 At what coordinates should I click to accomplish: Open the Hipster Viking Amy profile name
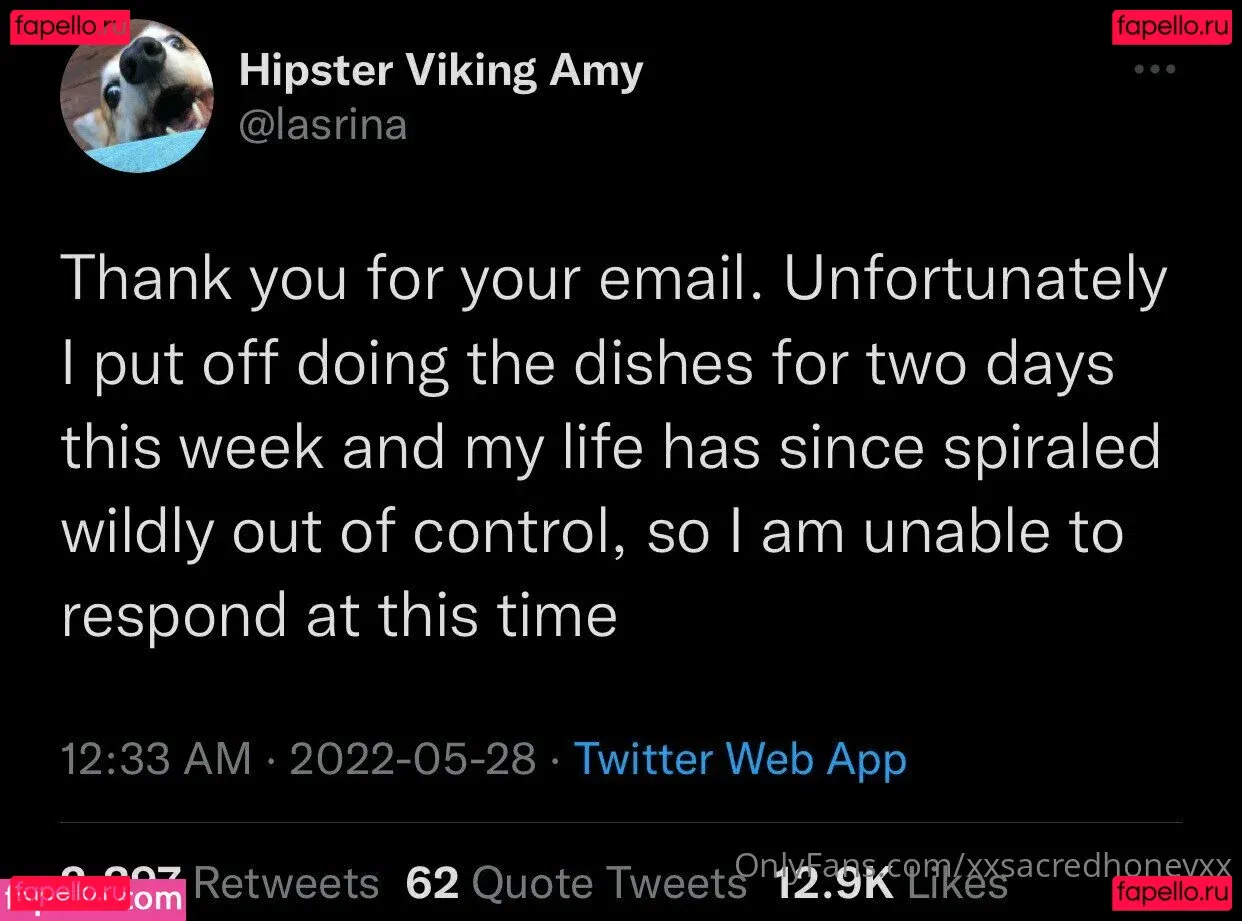pyautogui.click(x=440, y=71)
